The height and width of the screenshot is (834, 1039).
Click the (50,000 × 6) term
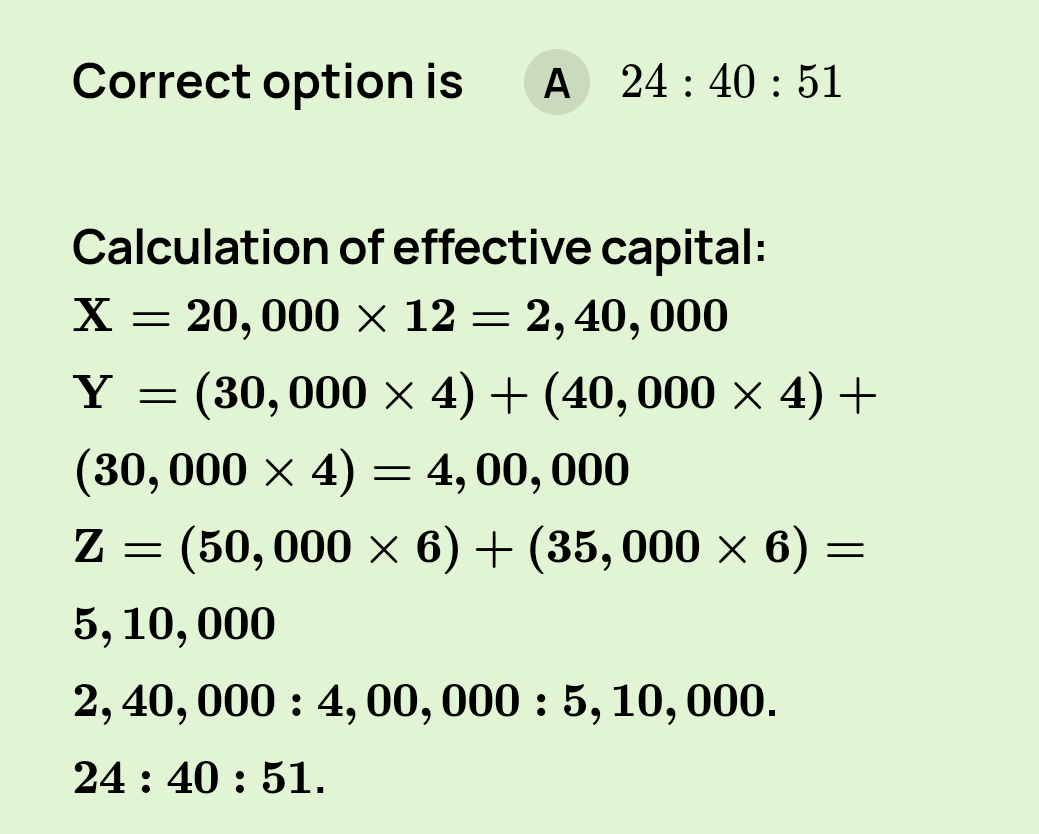pos(318,548)
